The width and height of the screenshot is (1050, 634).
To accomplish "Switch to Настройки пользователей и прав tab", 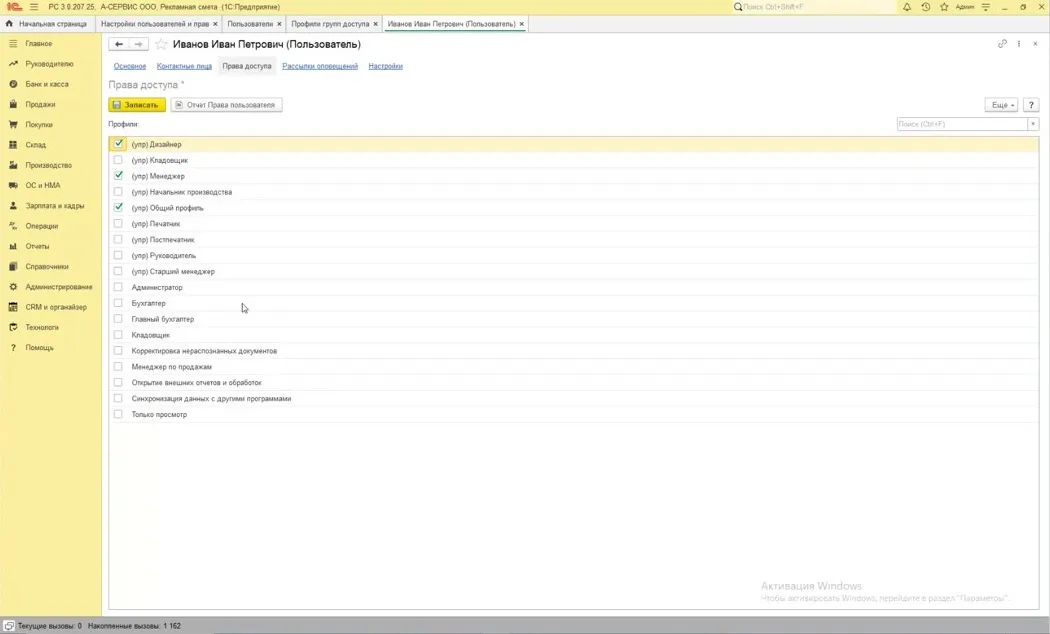I will 155,24.
